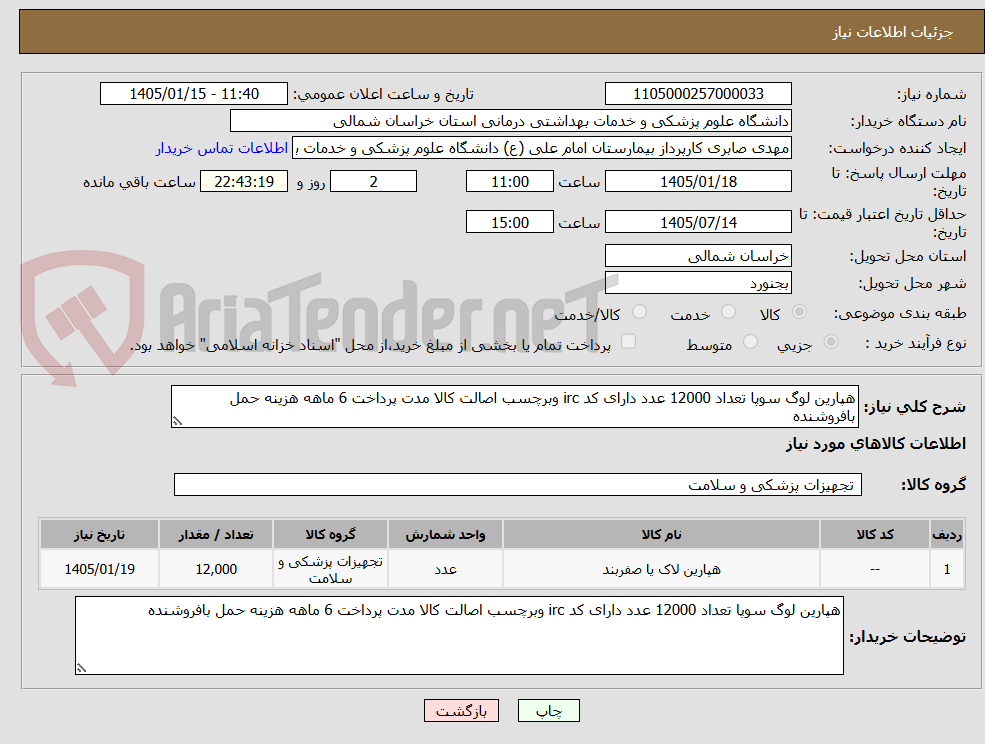Click the بازگشت (back) button
The image size is (985, 744).
(x=461, y=711)
